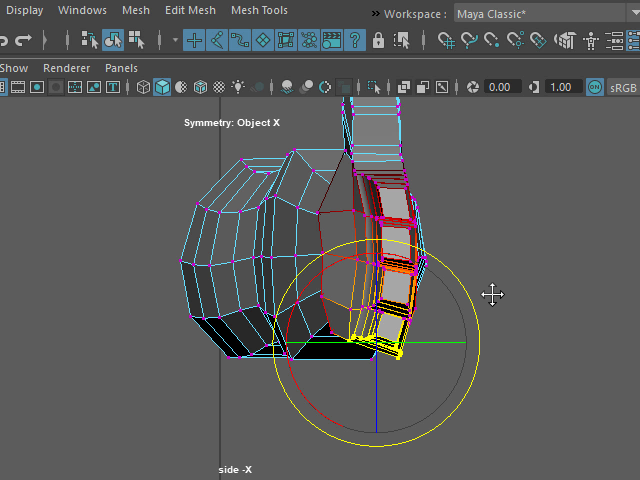Click the gamma value field showing 1.00
Screen dimensions: 640x480
click(x=561, y=87)
